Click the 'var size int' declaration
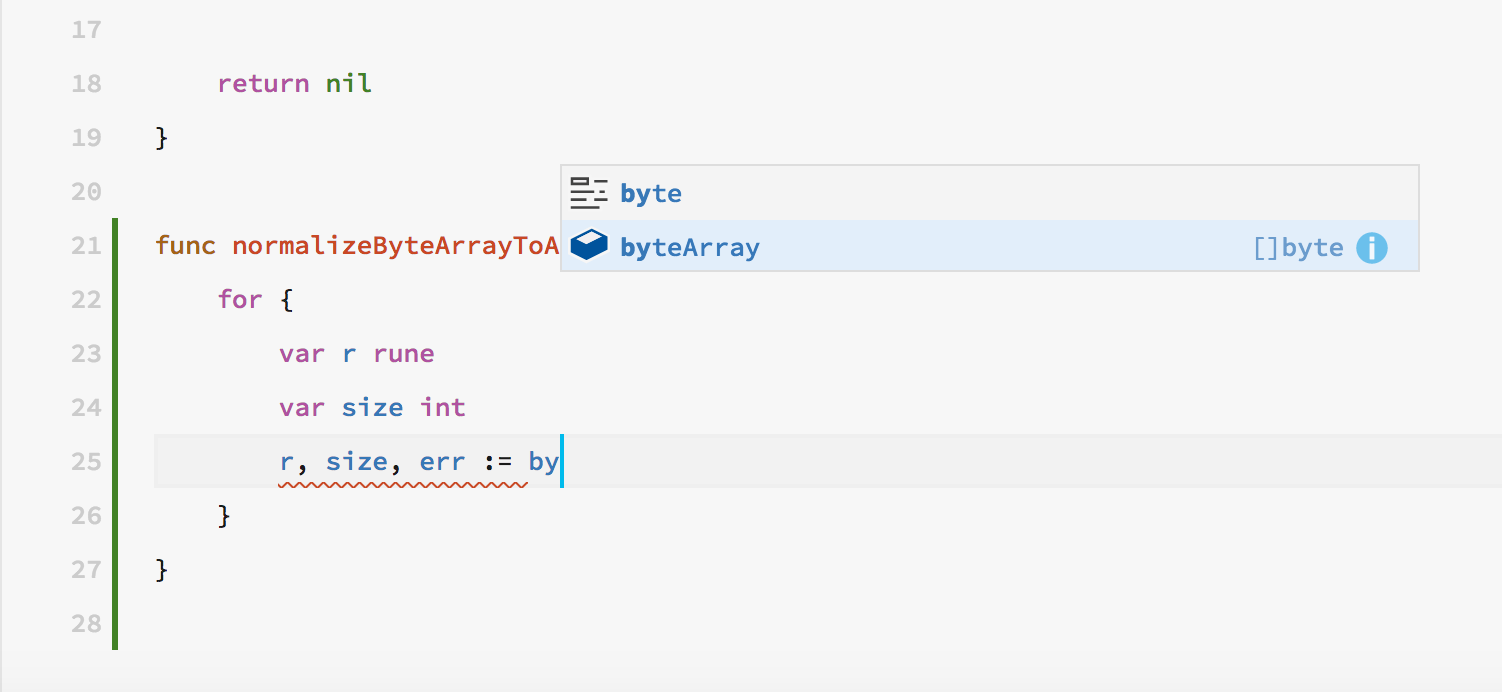 coord(373,407)
